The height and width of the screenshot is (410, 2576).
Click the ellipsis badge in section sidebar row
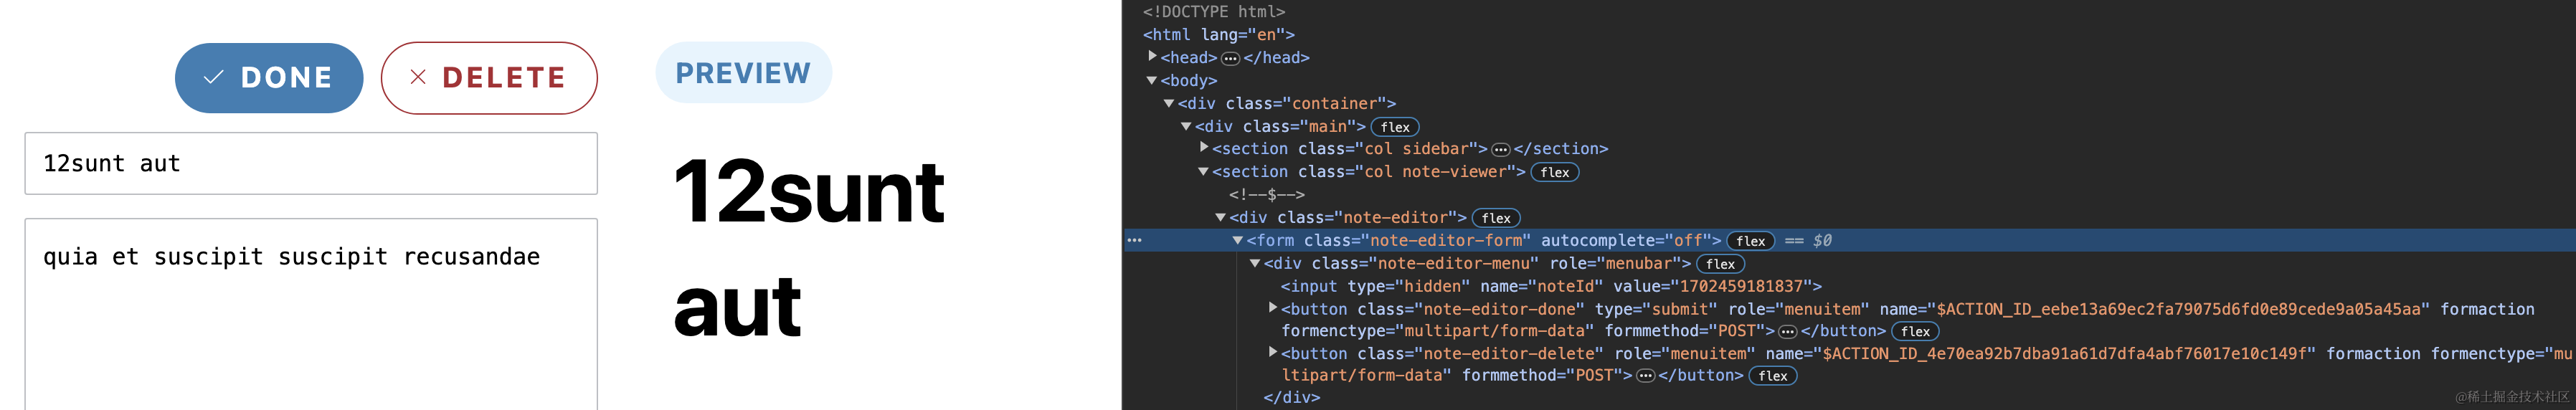pos(1500,150)
